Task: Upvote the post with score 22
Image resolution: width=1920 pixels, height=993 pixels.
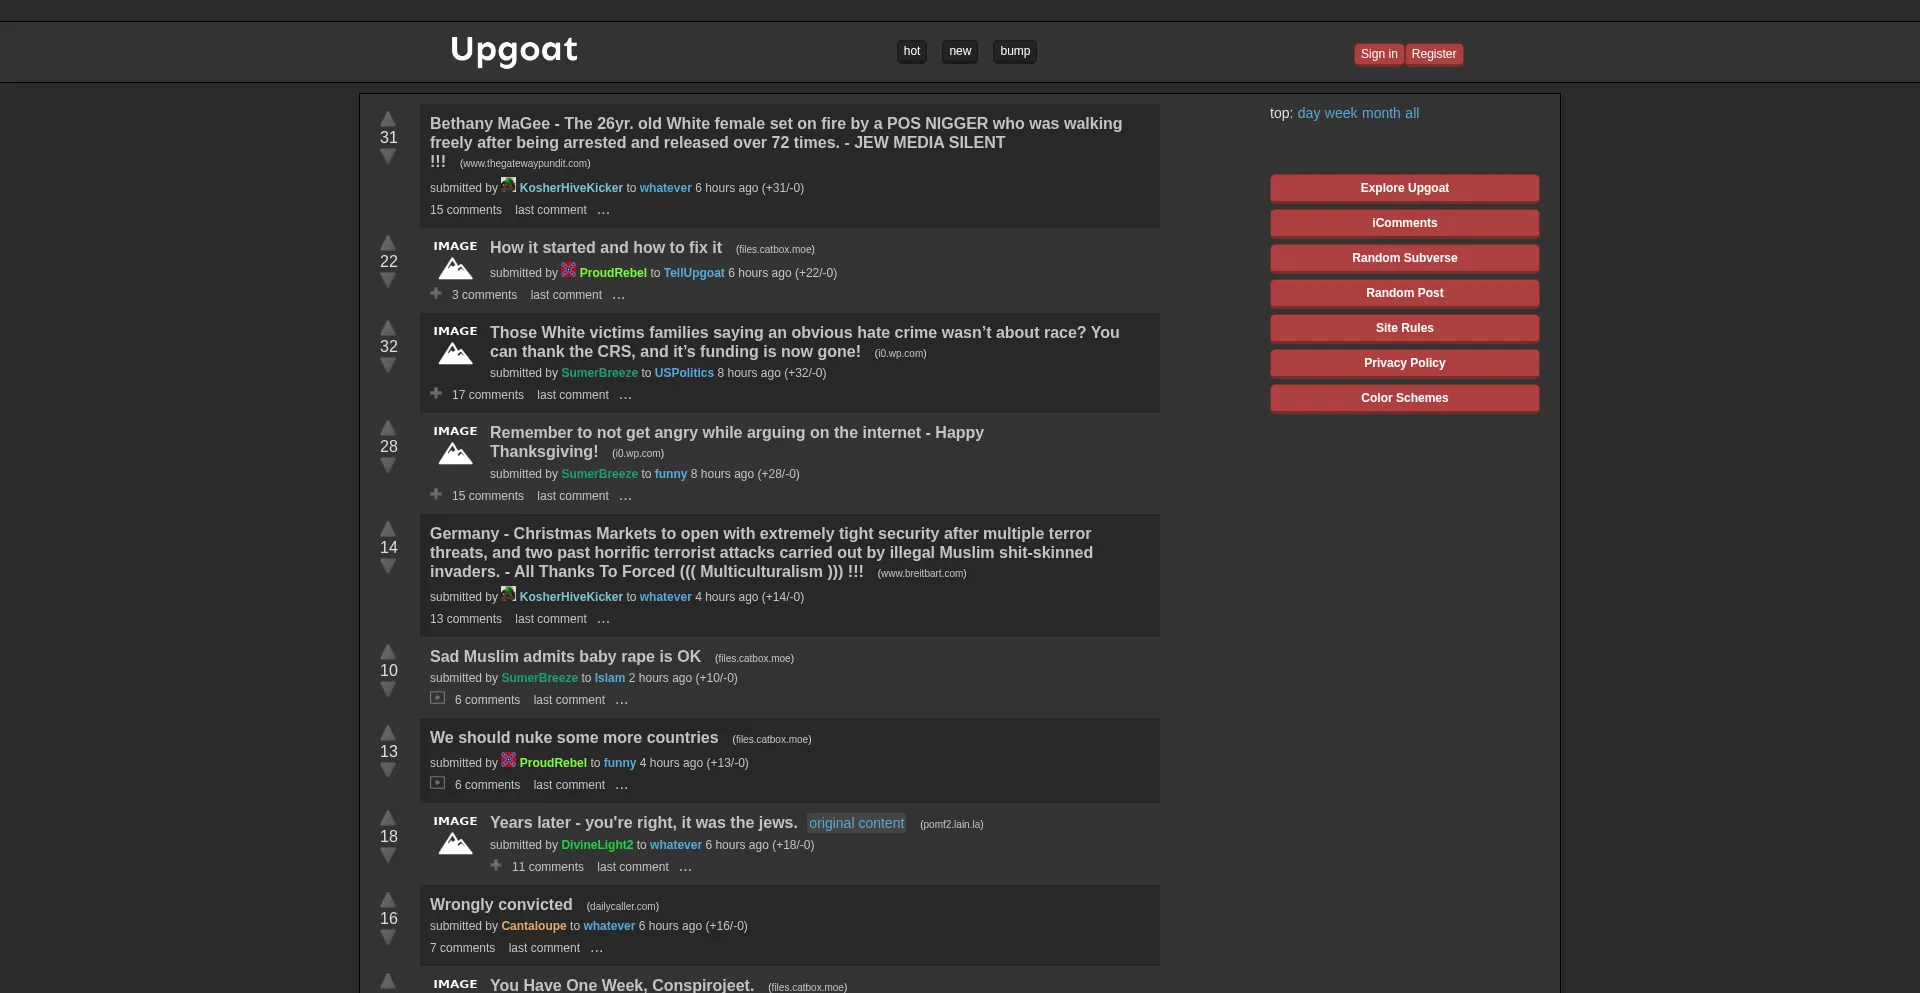Action: pos(388,243)
